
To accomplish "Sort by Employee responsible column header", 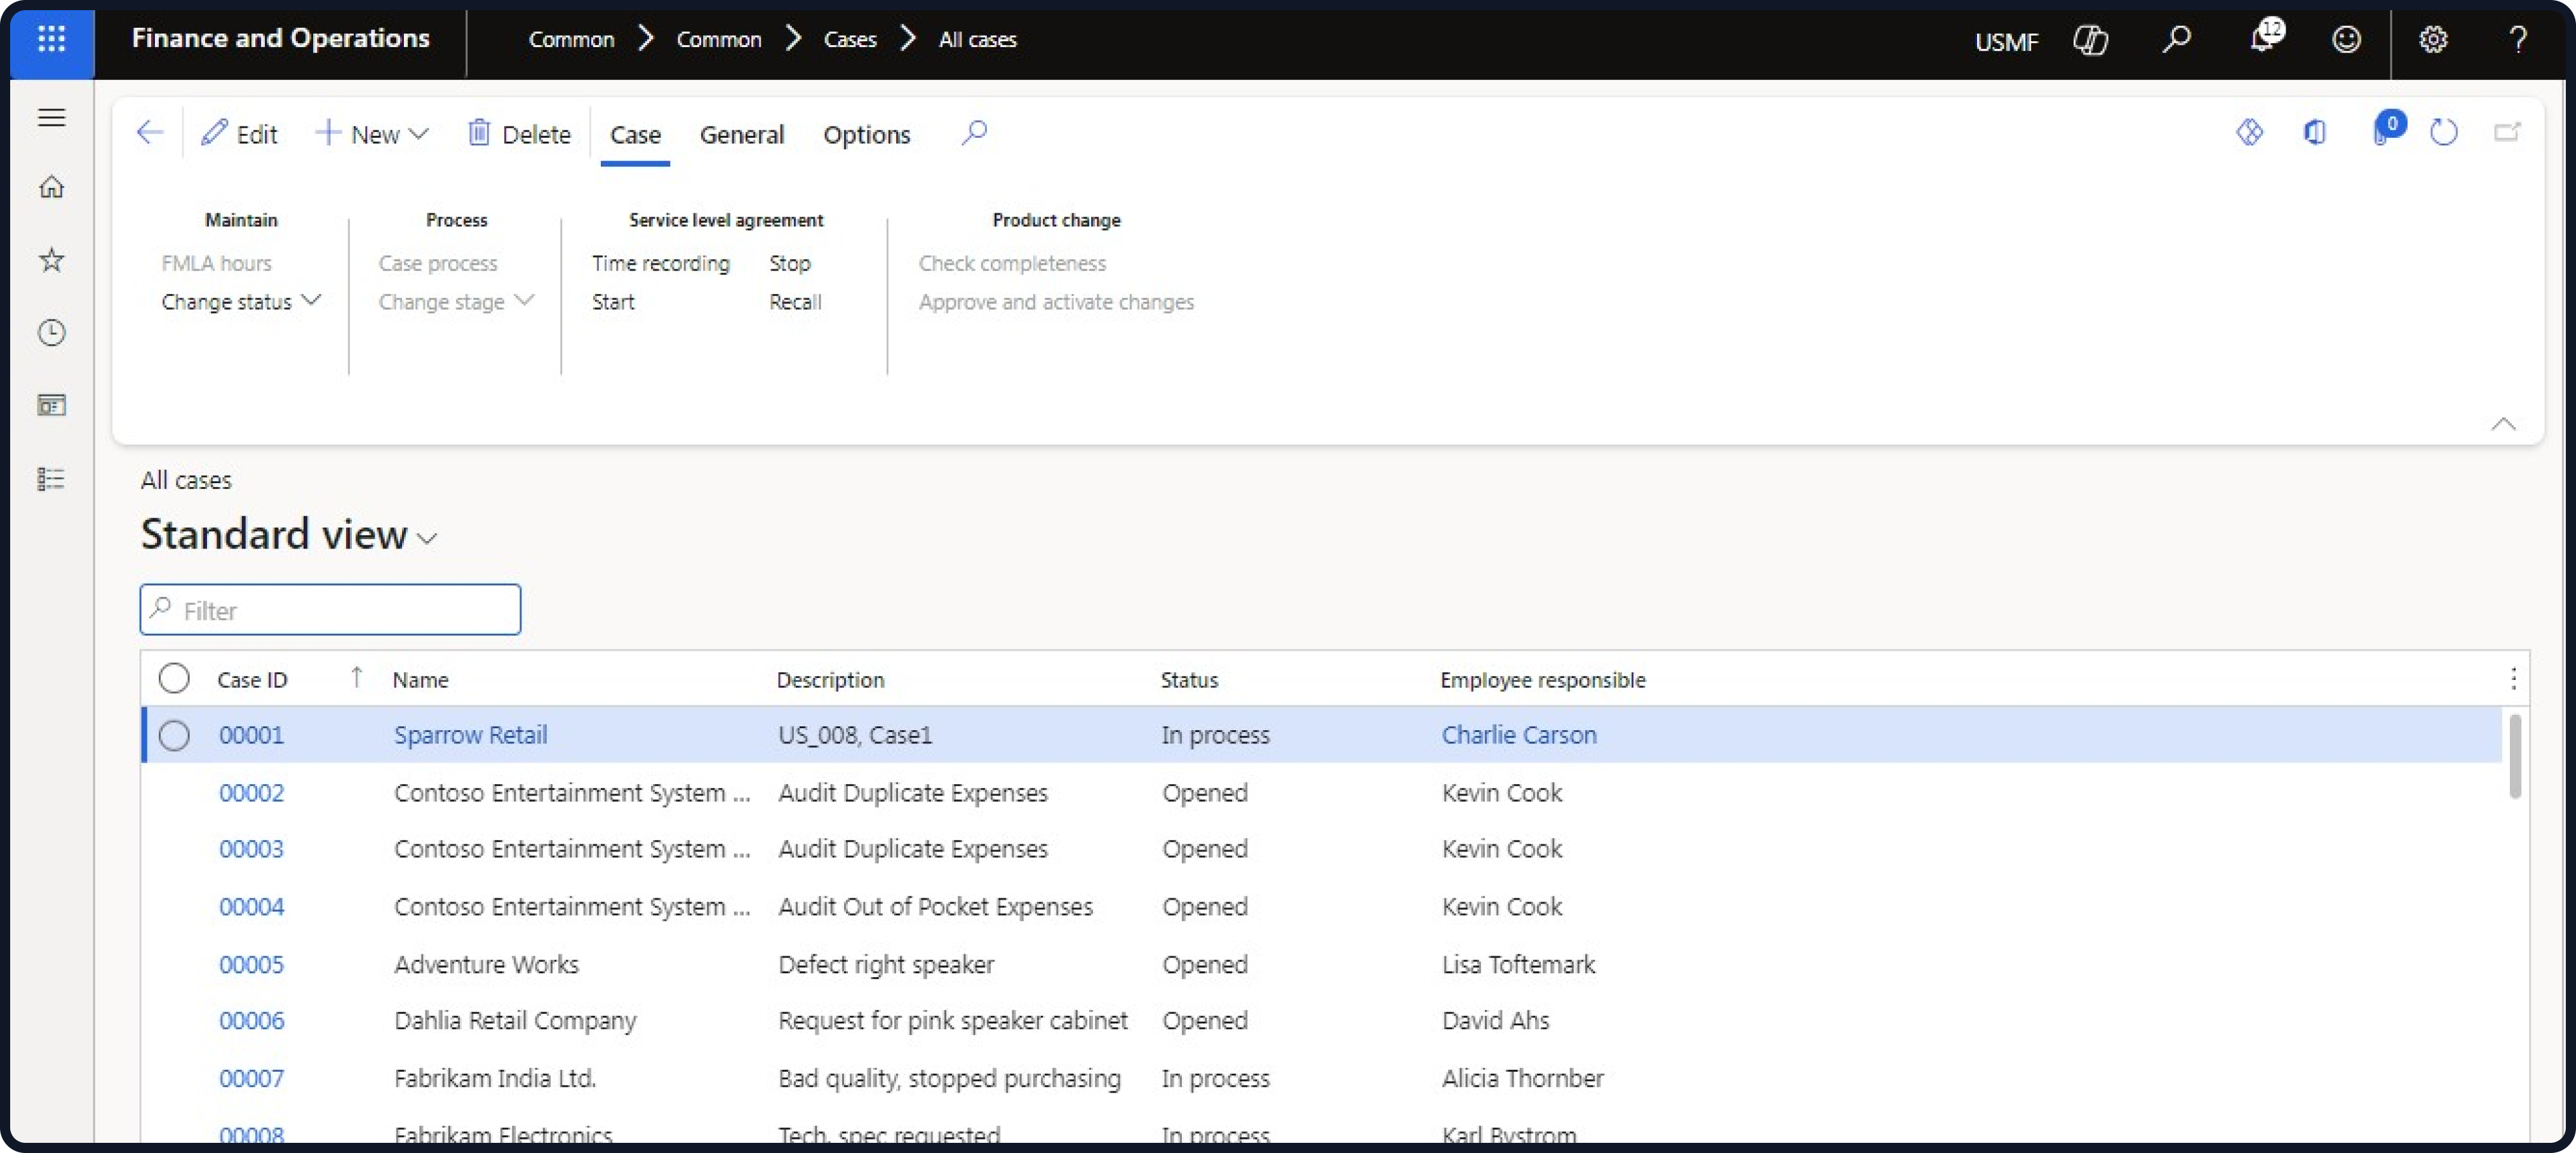I will click(1542, 679).
